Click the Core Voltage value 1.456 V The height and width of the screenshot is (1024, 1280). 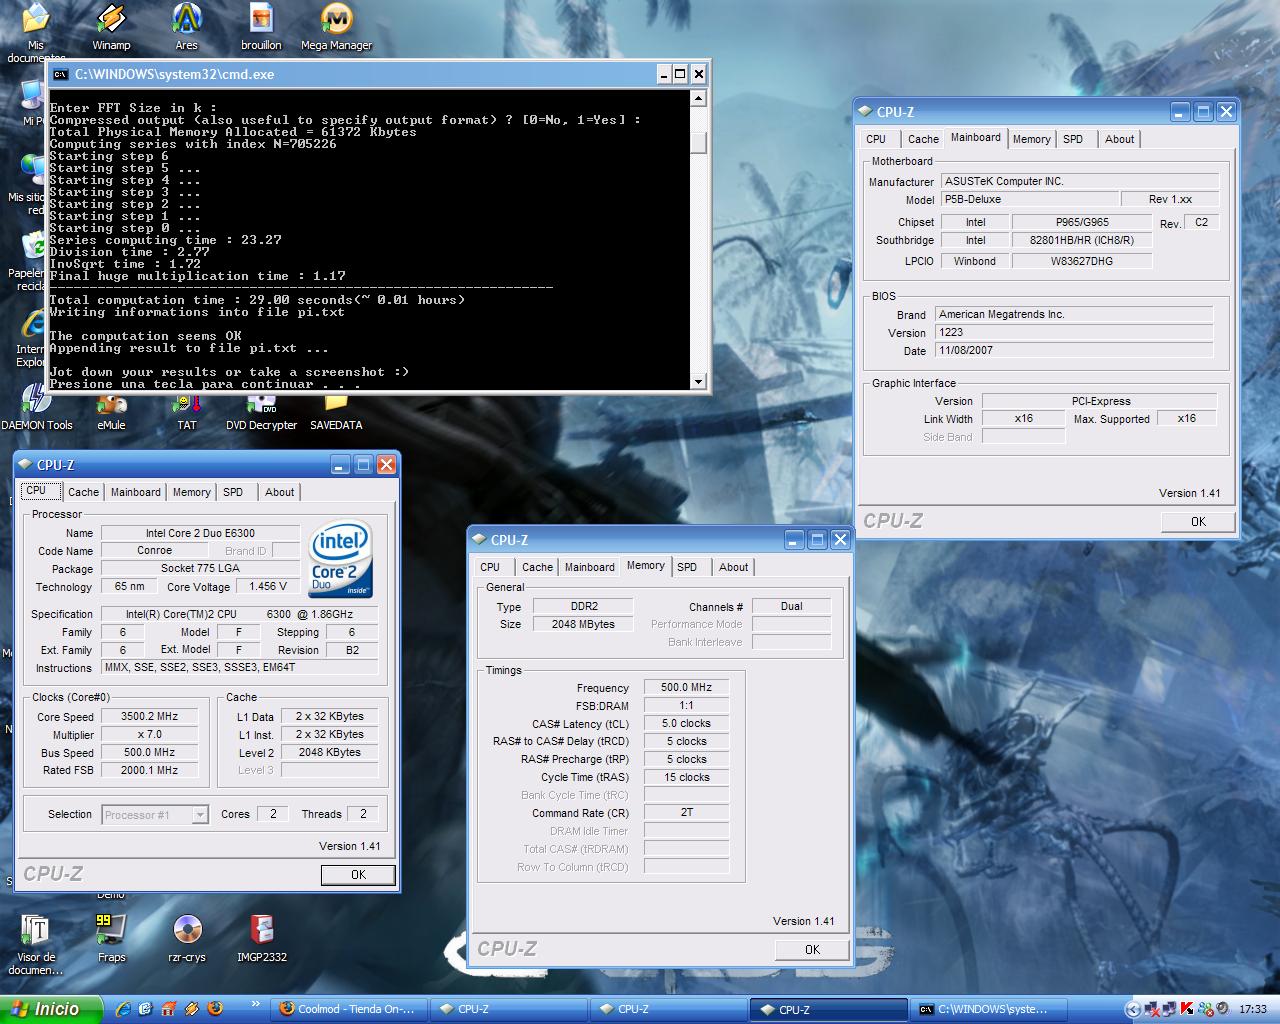pos(268,587)
